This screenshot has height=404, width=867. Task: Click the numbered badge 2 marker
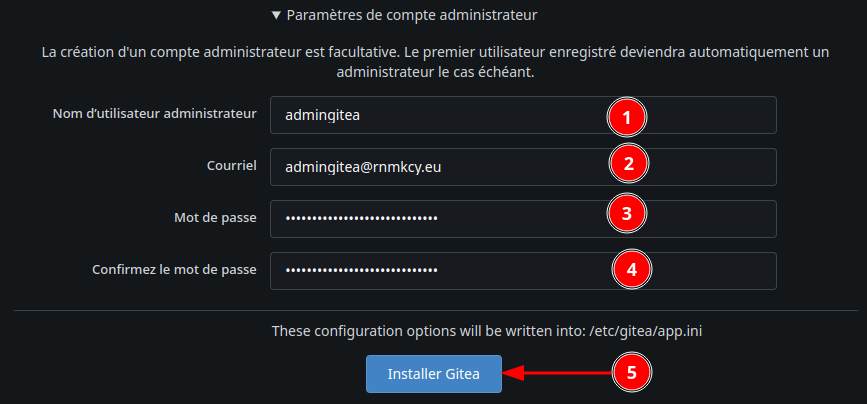pos(629,165)
